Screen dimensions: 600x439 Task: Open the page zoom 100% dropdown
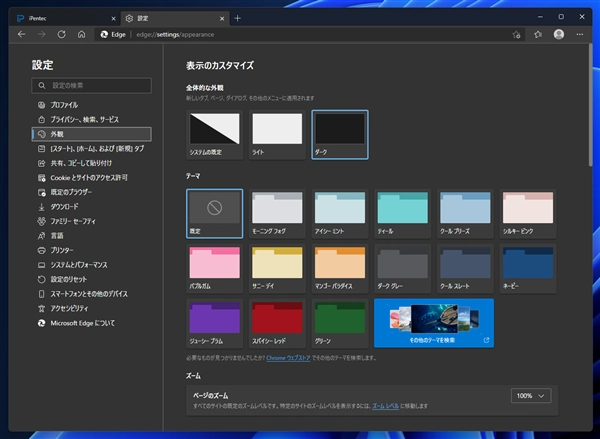(530, 396)
